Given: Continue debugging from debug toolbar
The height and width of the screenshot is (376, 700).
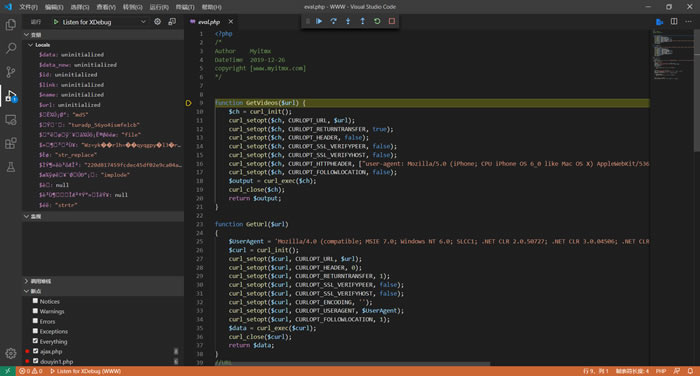Looking at the screenshot, I should [319, 21].
